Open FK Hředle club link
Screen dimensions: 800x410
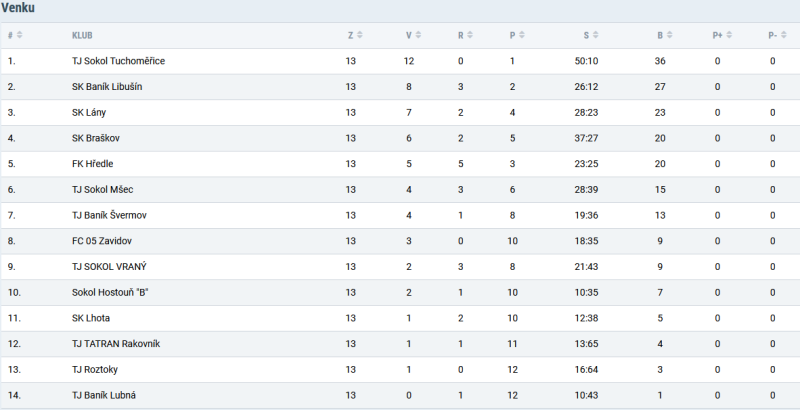coord(92,164)
